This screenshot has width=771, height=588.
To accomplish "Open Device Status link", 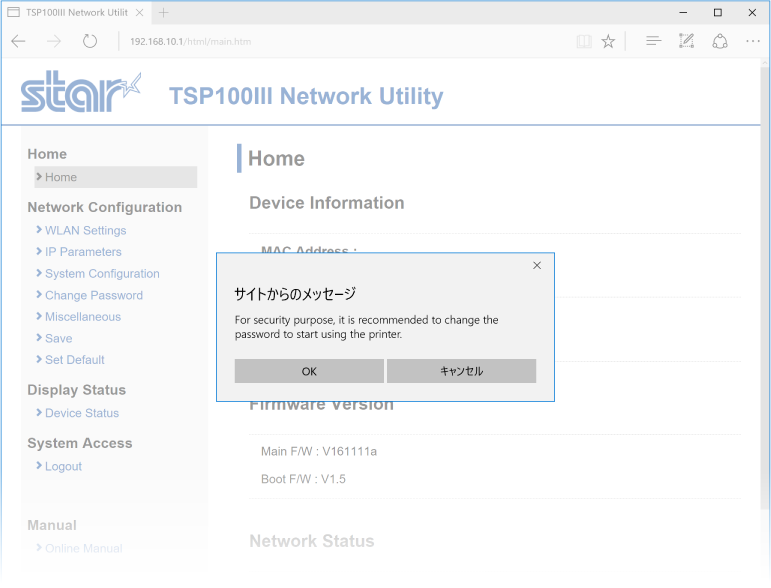I will 82,413.
